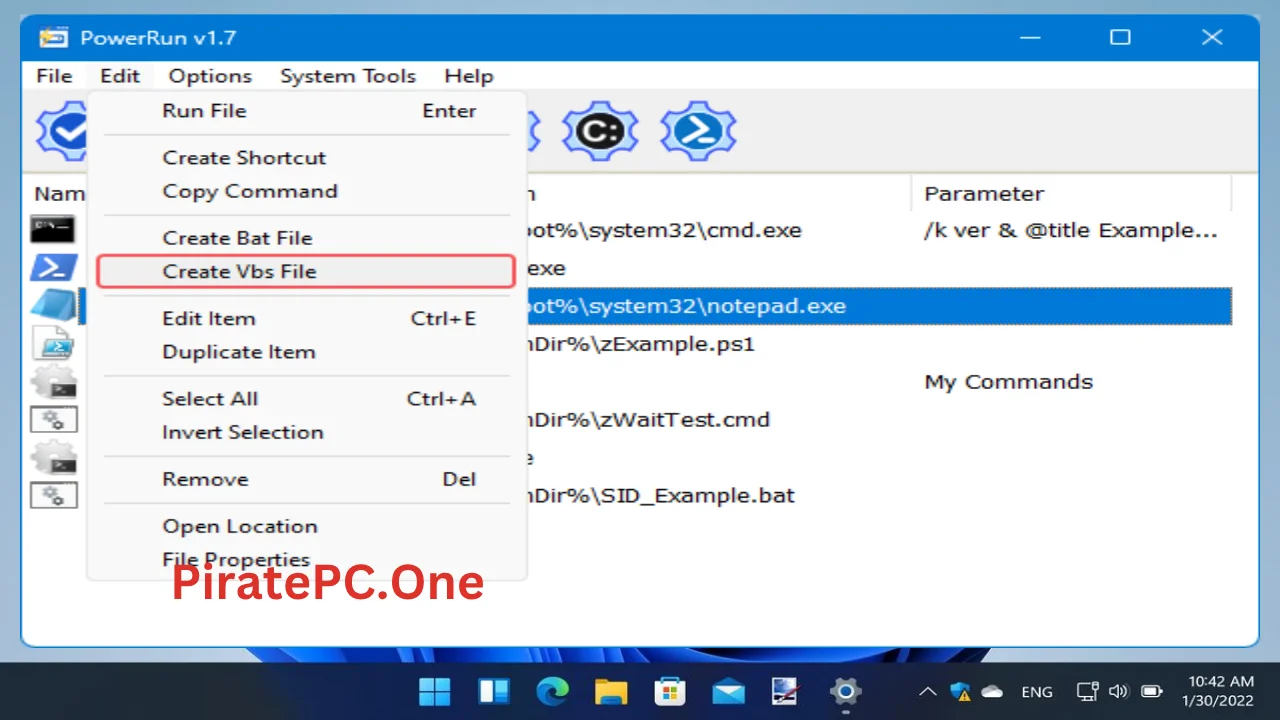Click the Name column header
This screenshot has height=720, width=1280.
59,194
